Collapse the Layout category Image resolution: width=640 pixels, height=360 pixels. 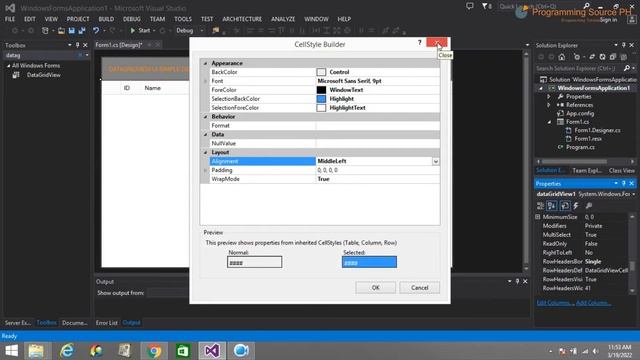tap(205, 152)
